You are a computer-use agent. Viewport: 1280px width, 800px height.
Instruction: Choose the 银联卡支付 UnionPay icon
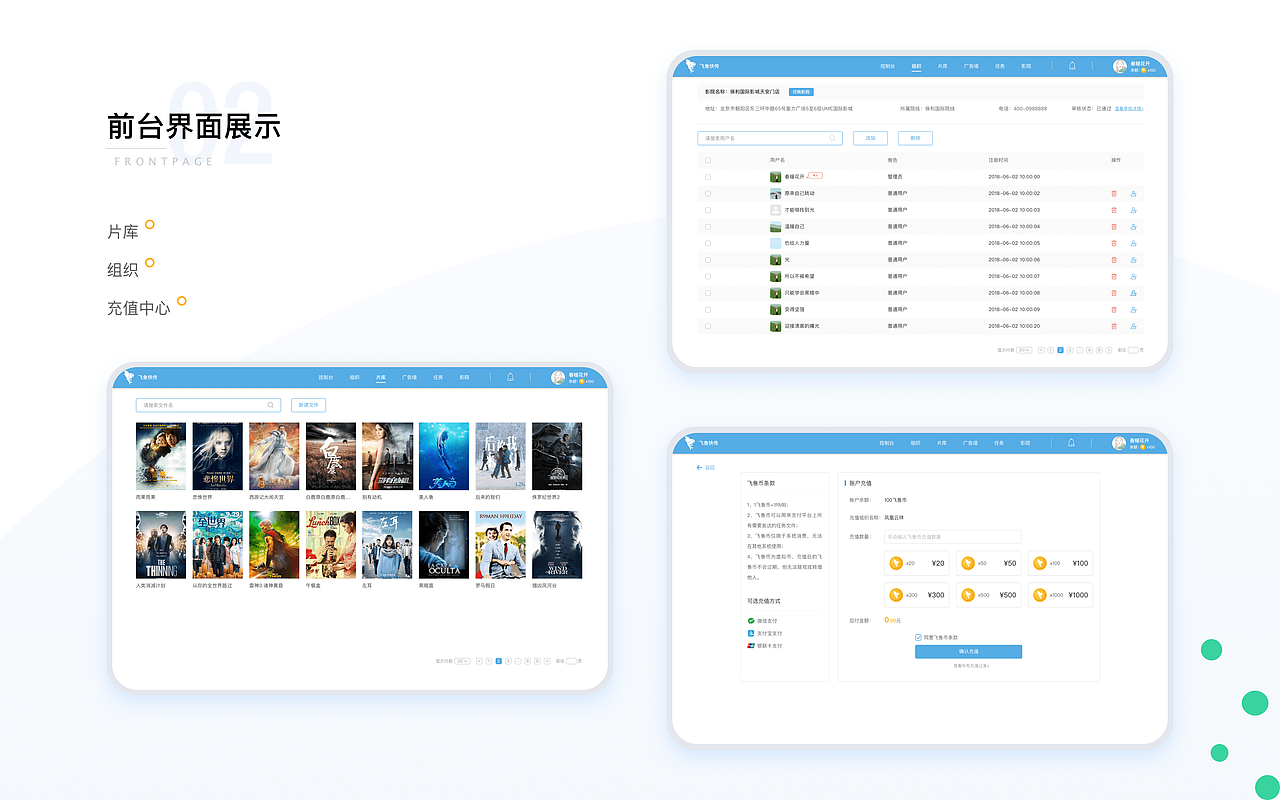pos(751,645)
